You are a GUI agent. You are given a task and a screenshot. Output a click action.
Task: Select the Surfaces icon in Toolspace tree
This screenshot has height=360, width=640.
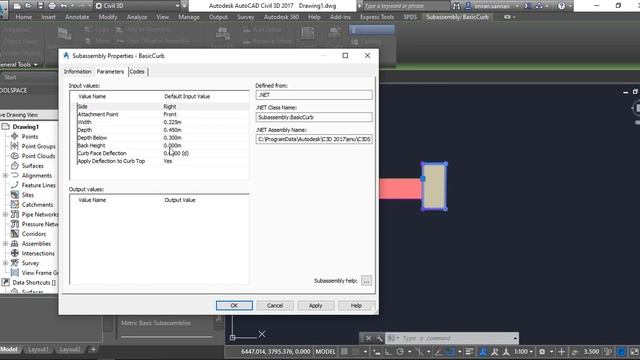[x=15, y=166]
